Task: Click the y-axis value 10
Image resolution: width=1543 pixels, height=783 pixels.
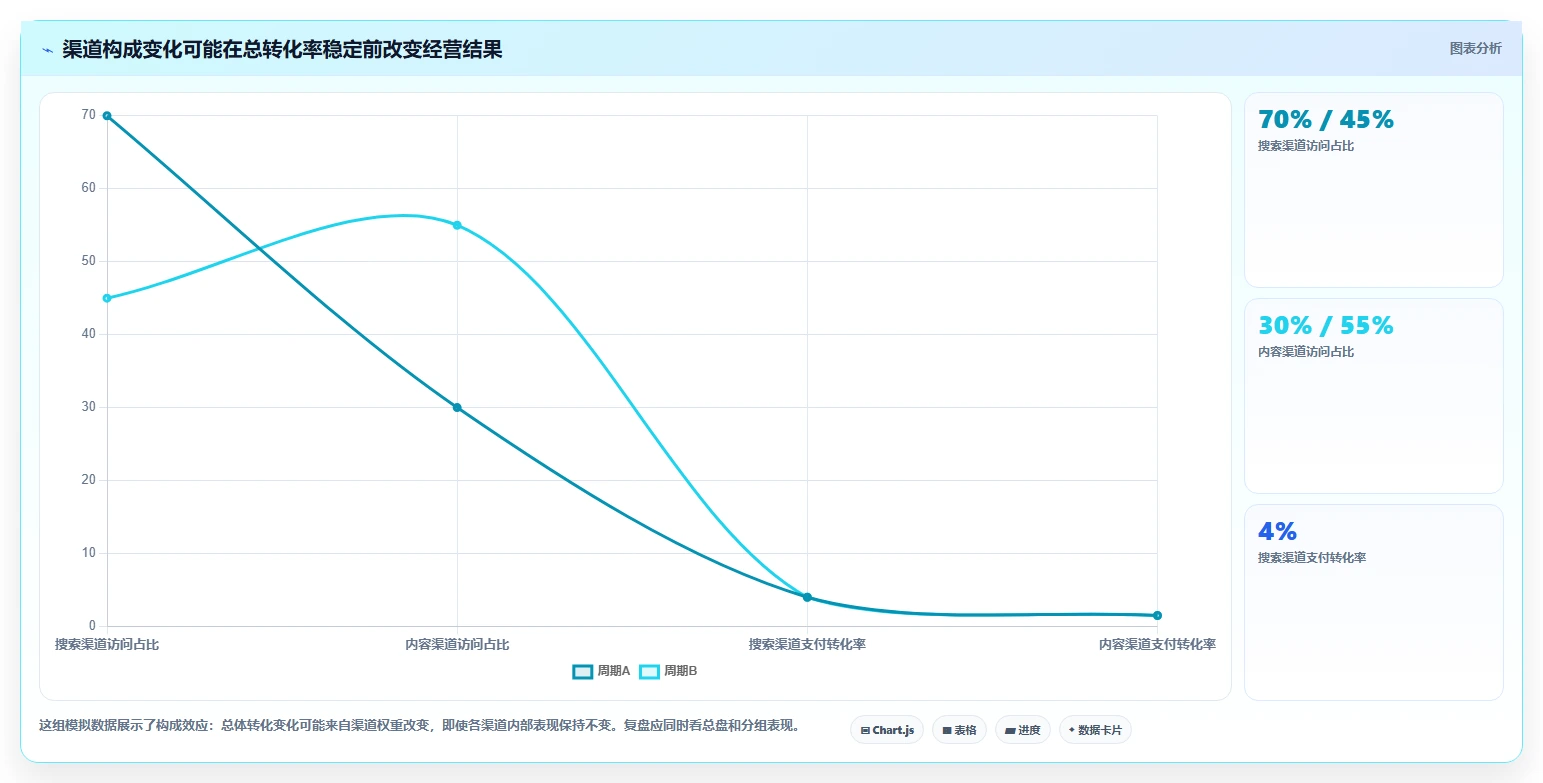Action: tap(89, 553)
